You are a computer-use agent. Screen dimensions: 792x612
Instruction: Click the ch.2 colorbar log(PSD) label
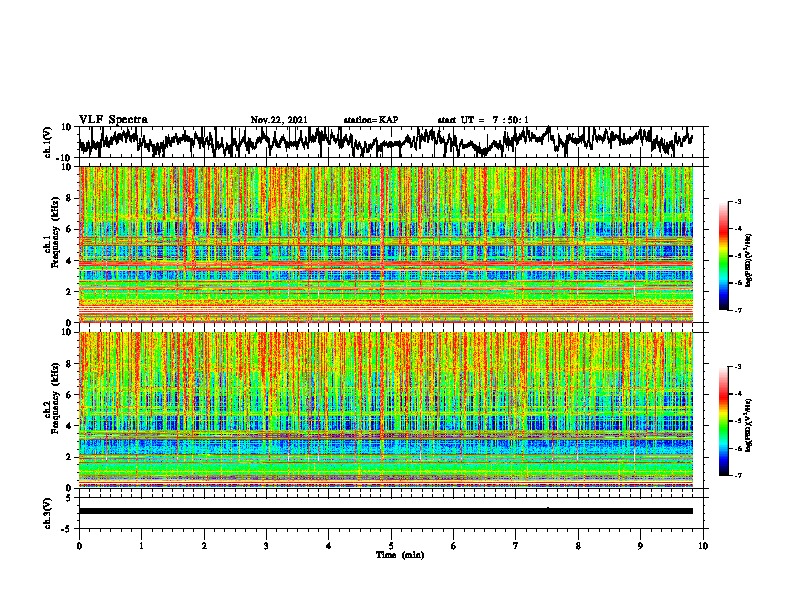748,425
